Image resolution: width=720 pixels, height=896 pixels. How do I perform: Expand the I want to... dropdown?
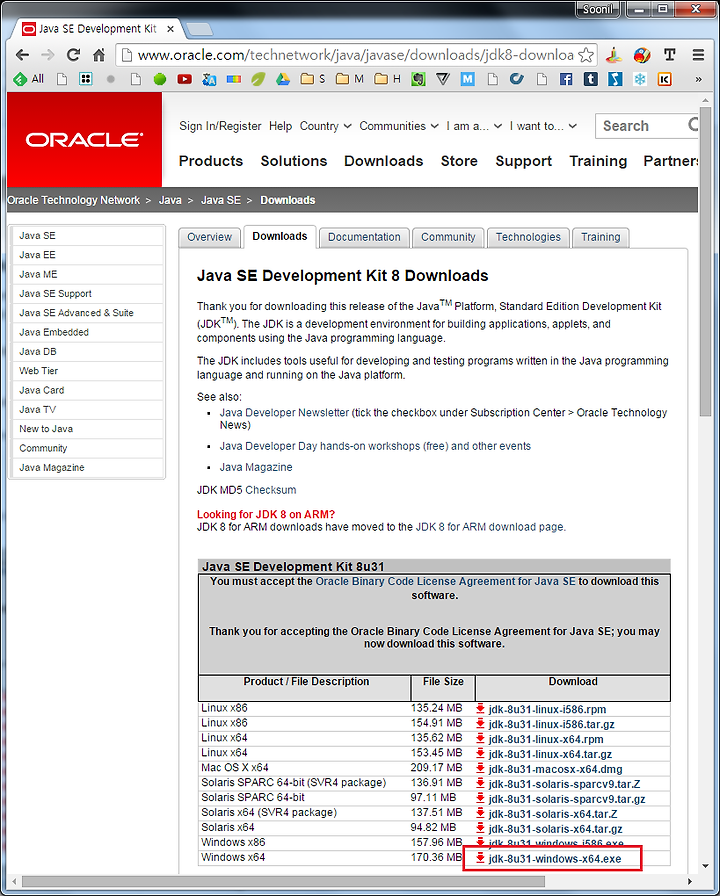[x=543, y=126]
